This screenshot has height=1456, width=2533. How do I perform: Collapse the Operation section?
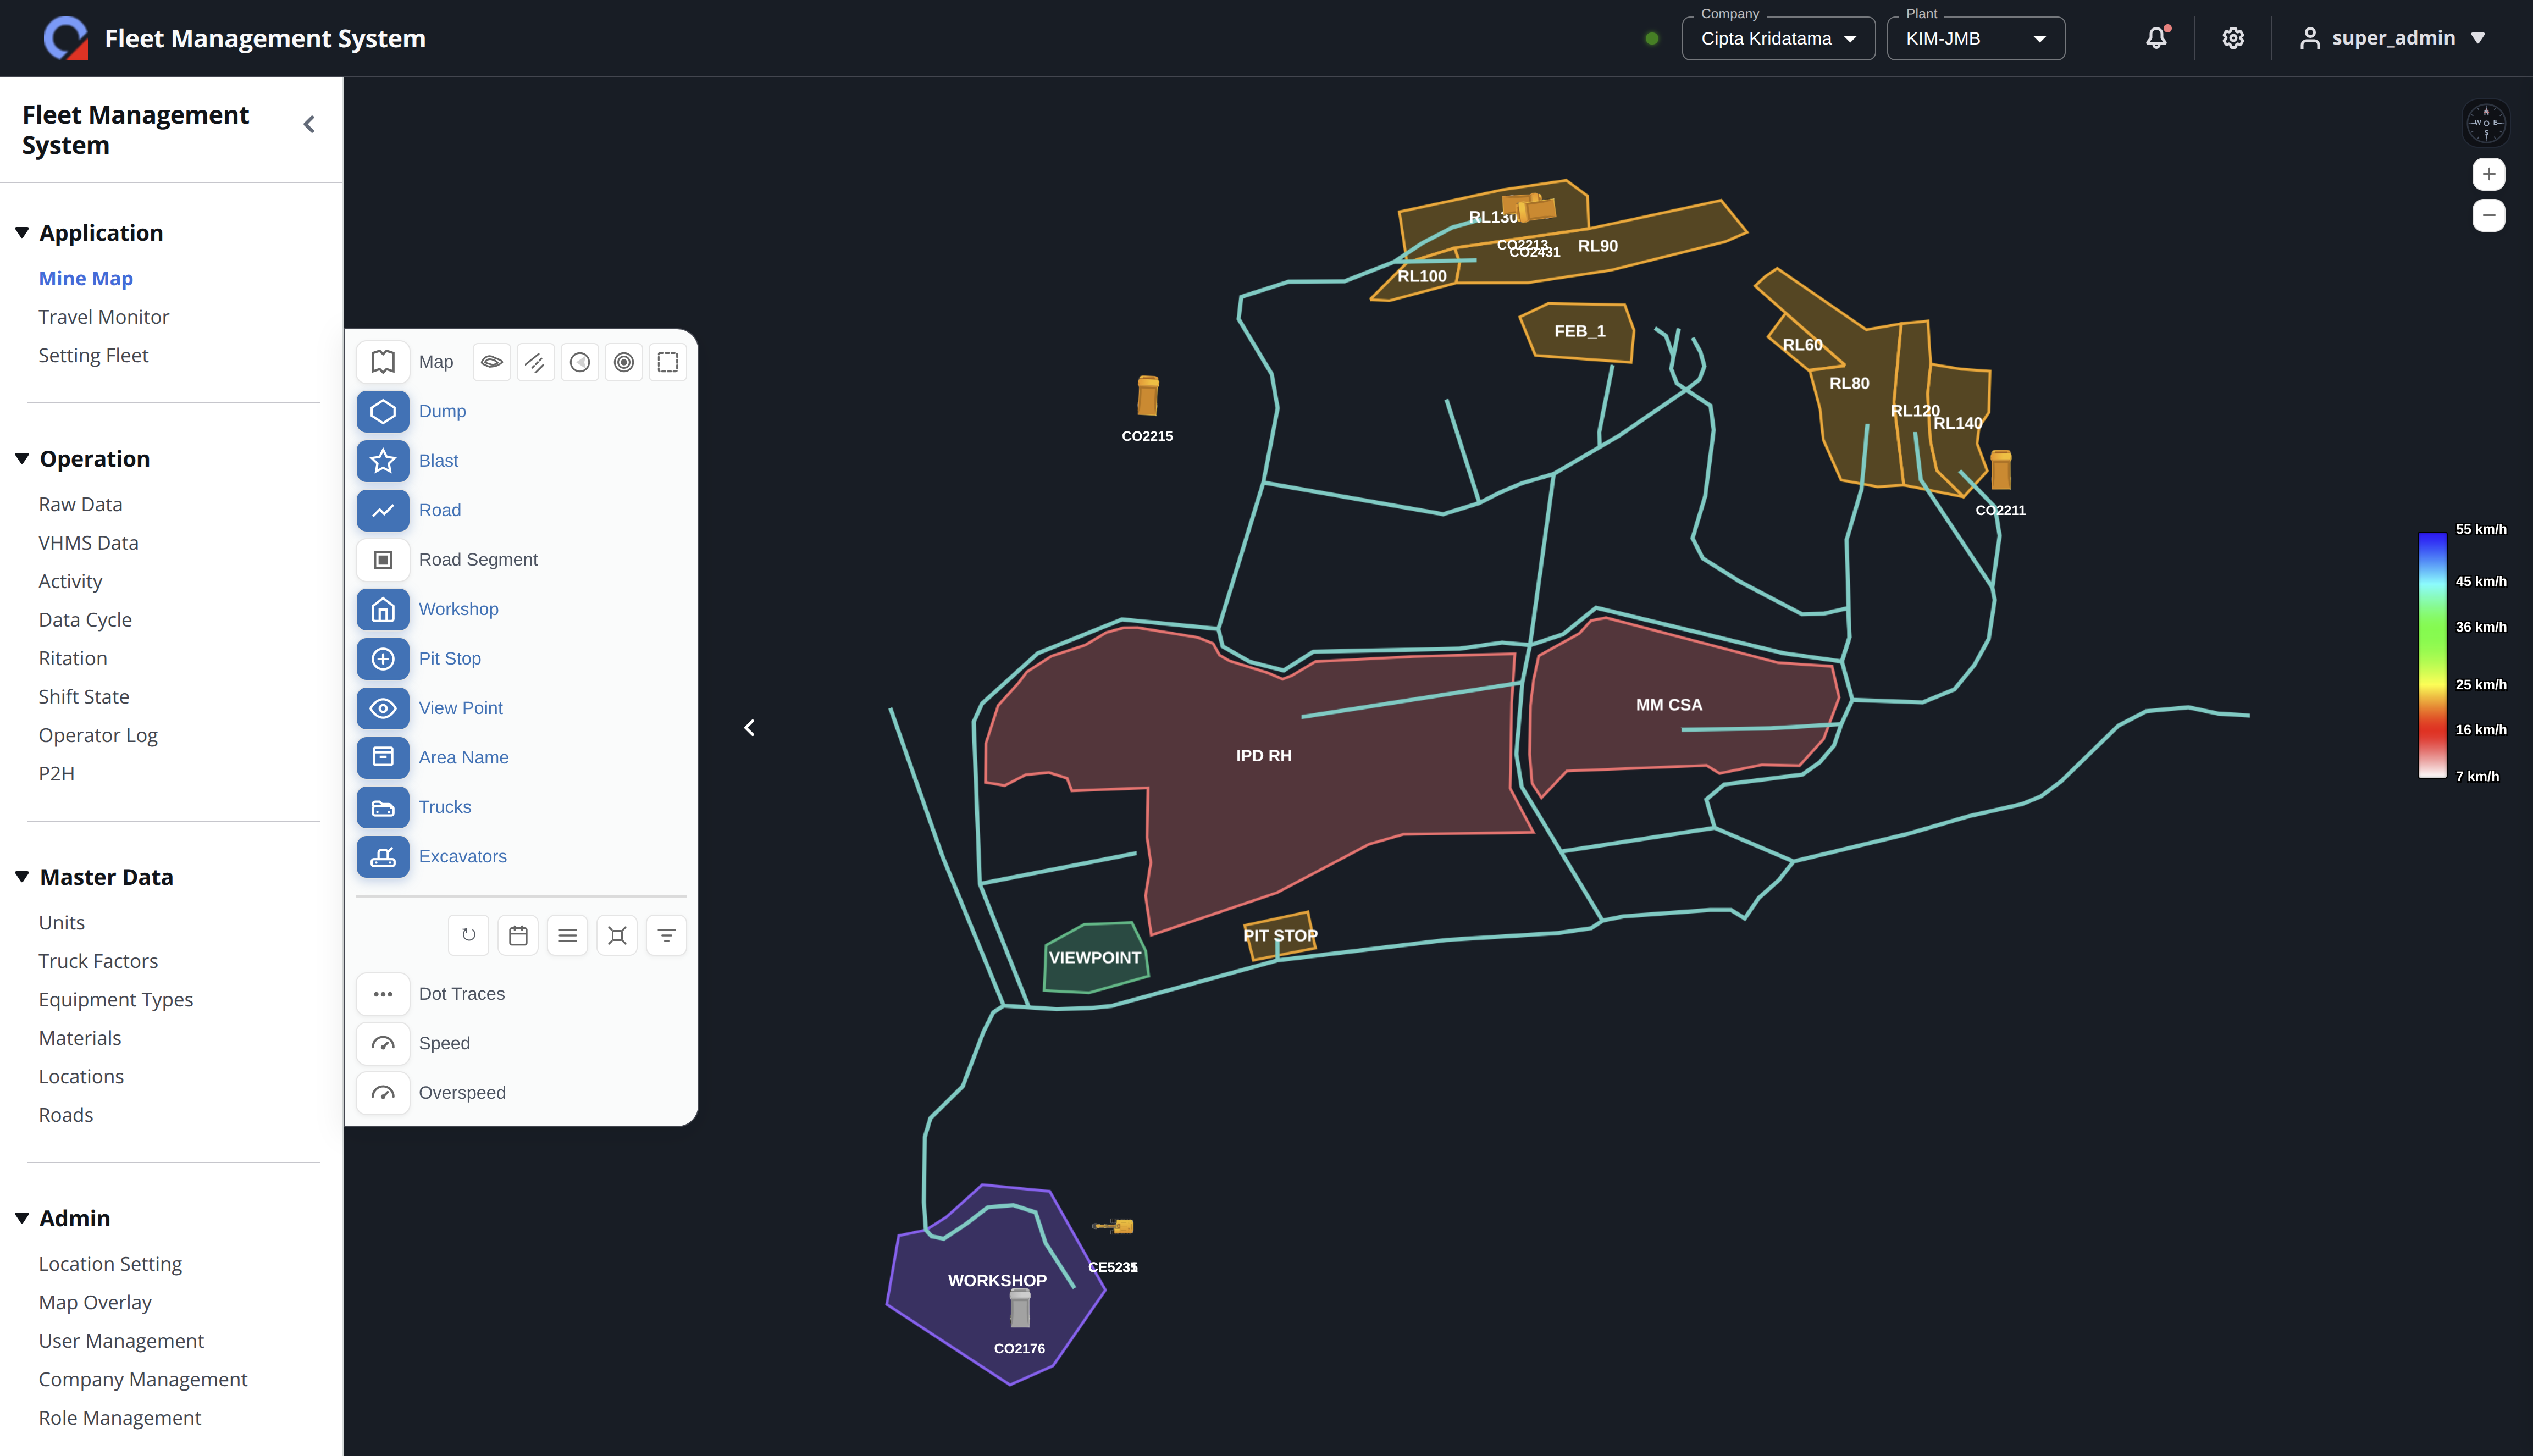click(21, 459)
